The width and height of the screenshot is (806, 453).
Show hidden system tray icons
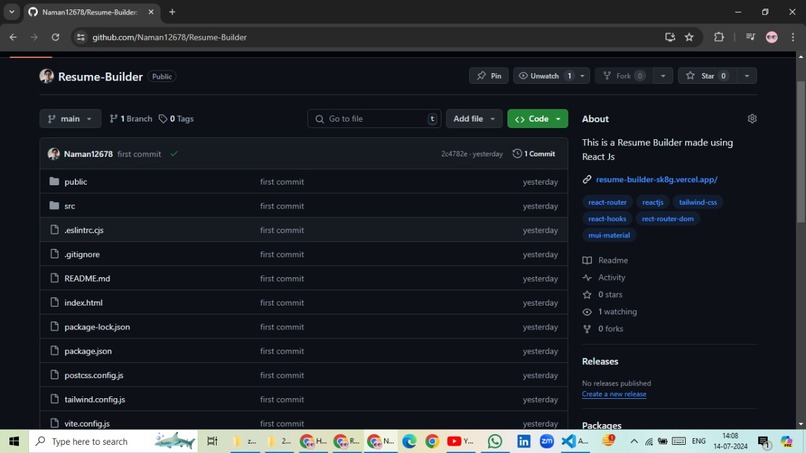coord(634,441)
